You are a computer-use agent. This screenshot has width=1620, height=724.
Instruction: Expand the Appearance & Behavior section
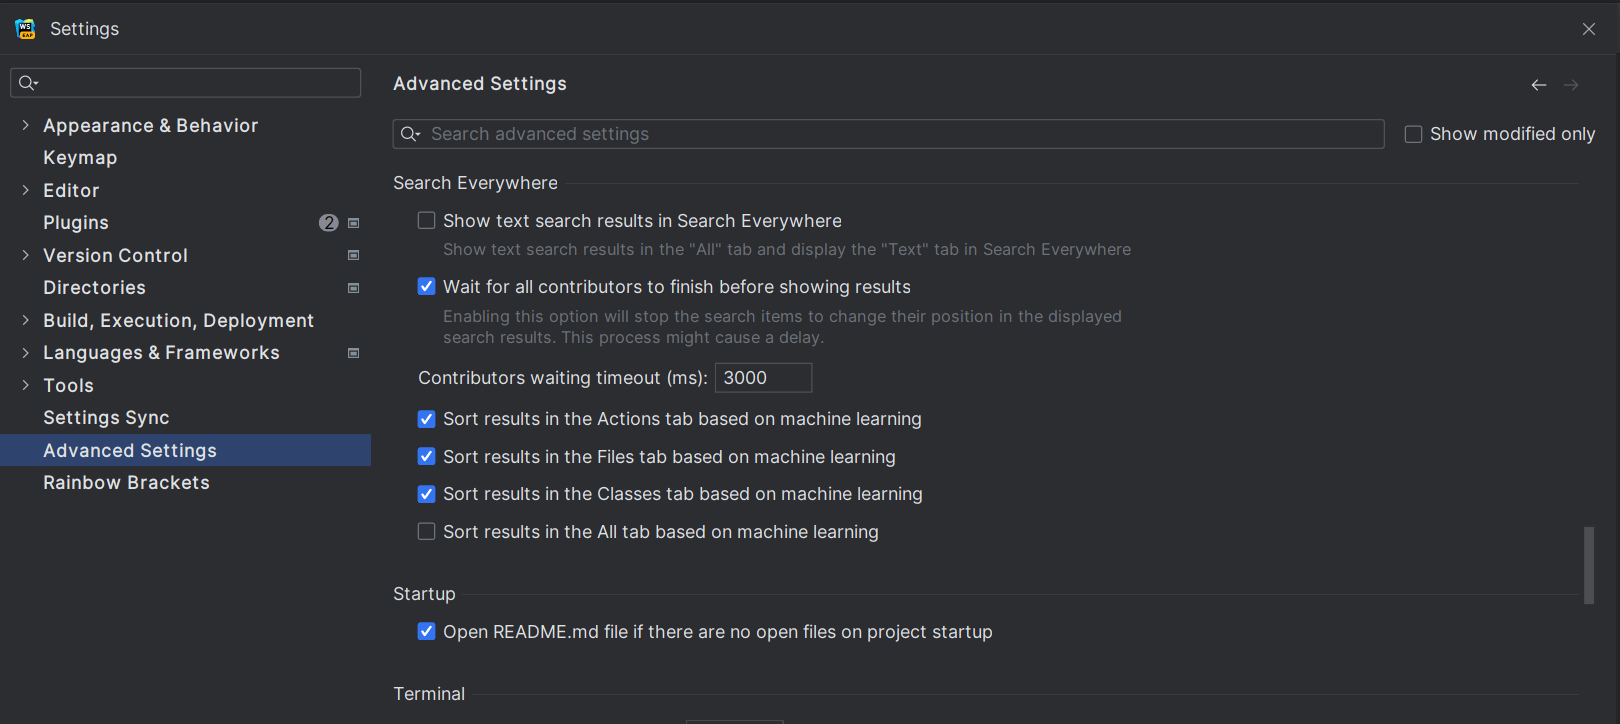26,125
